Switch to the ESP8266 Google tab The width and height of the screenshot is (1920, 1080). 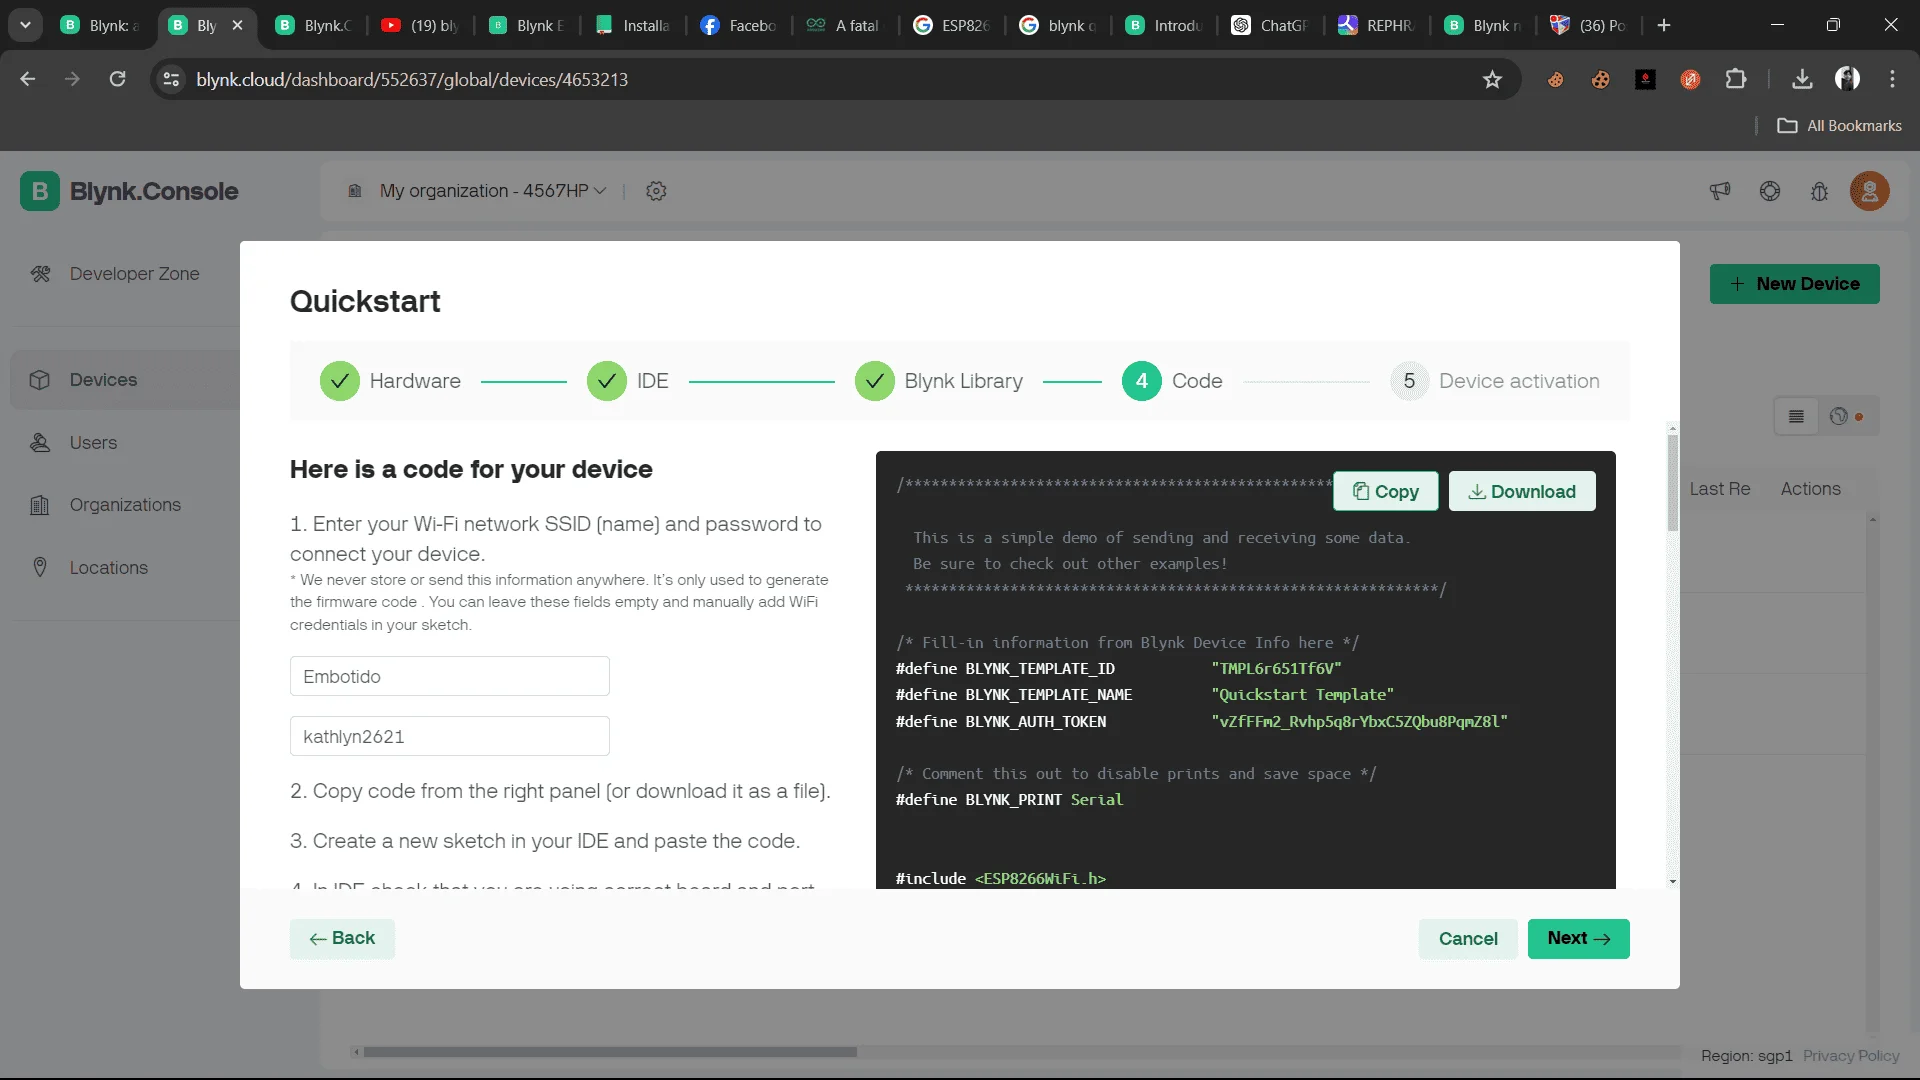[950, 25]
